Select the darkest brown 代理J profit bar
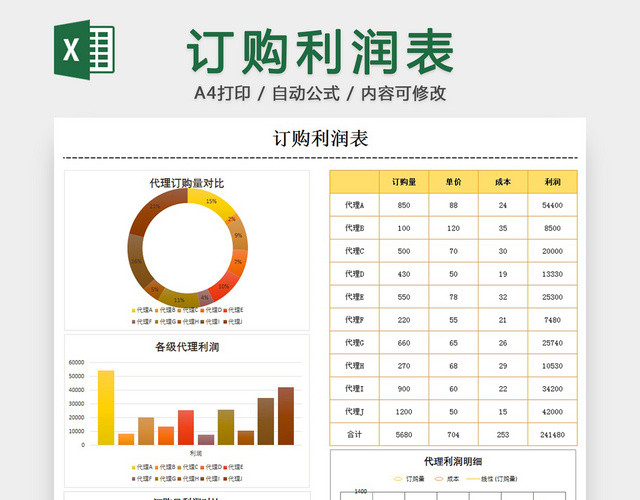640x500 pixels. coord(286,416)
